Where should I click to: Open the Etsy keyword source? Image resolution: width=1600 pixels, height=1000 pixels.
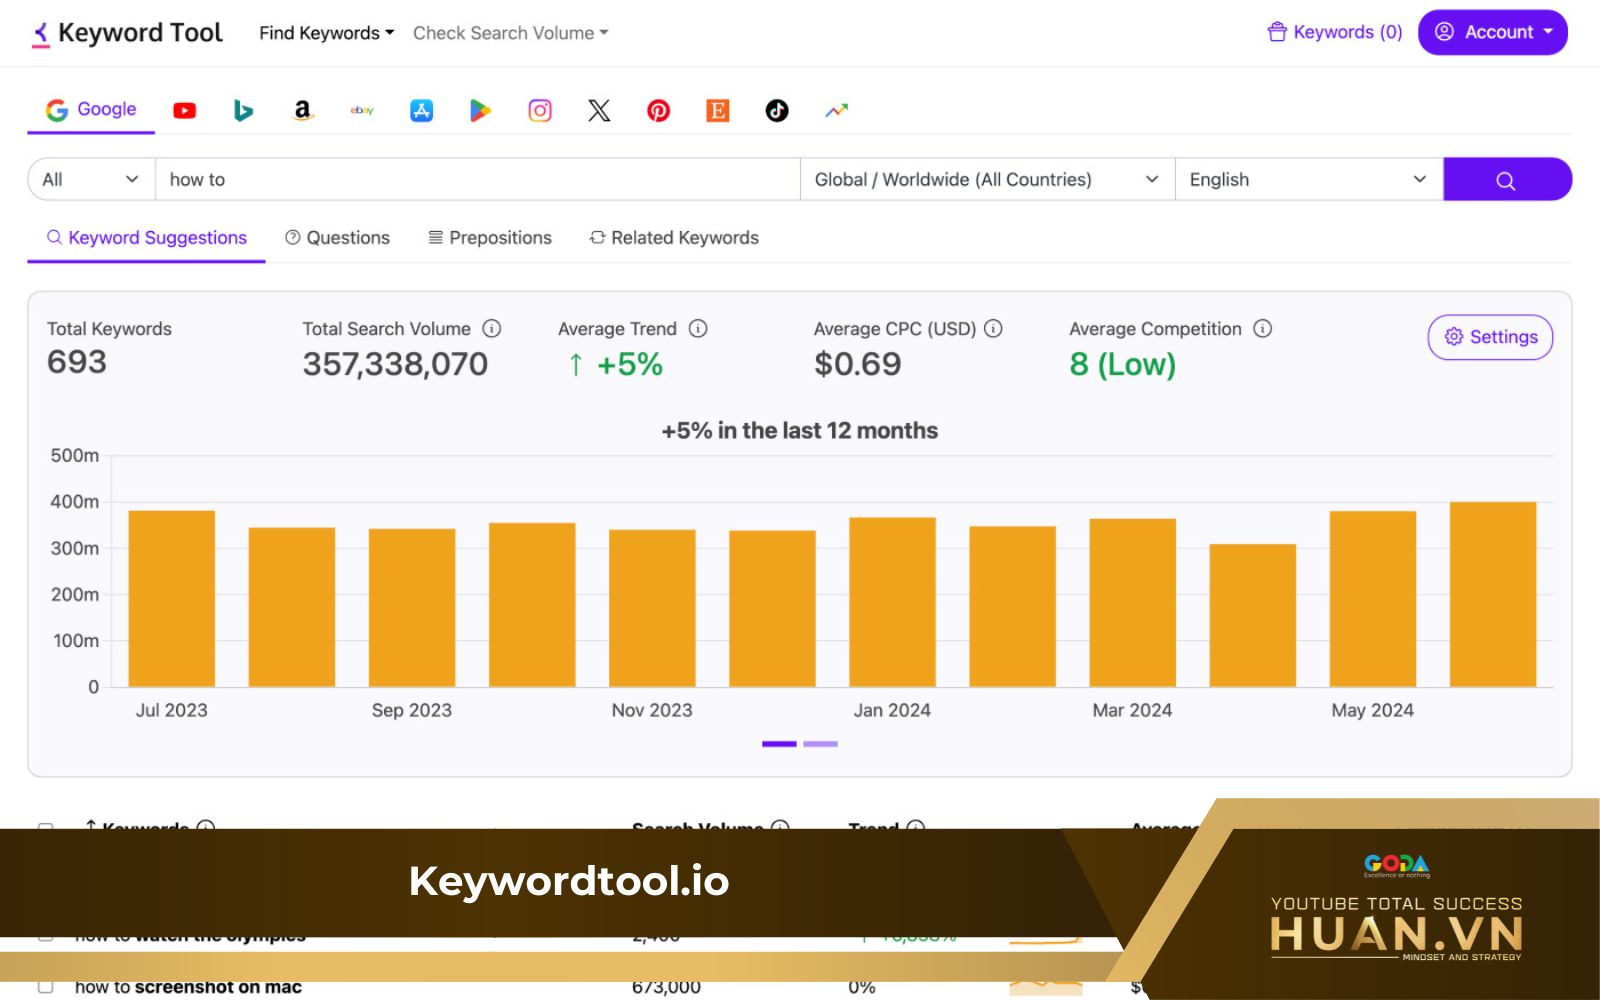pyautogui.click(x=718, y=111)
